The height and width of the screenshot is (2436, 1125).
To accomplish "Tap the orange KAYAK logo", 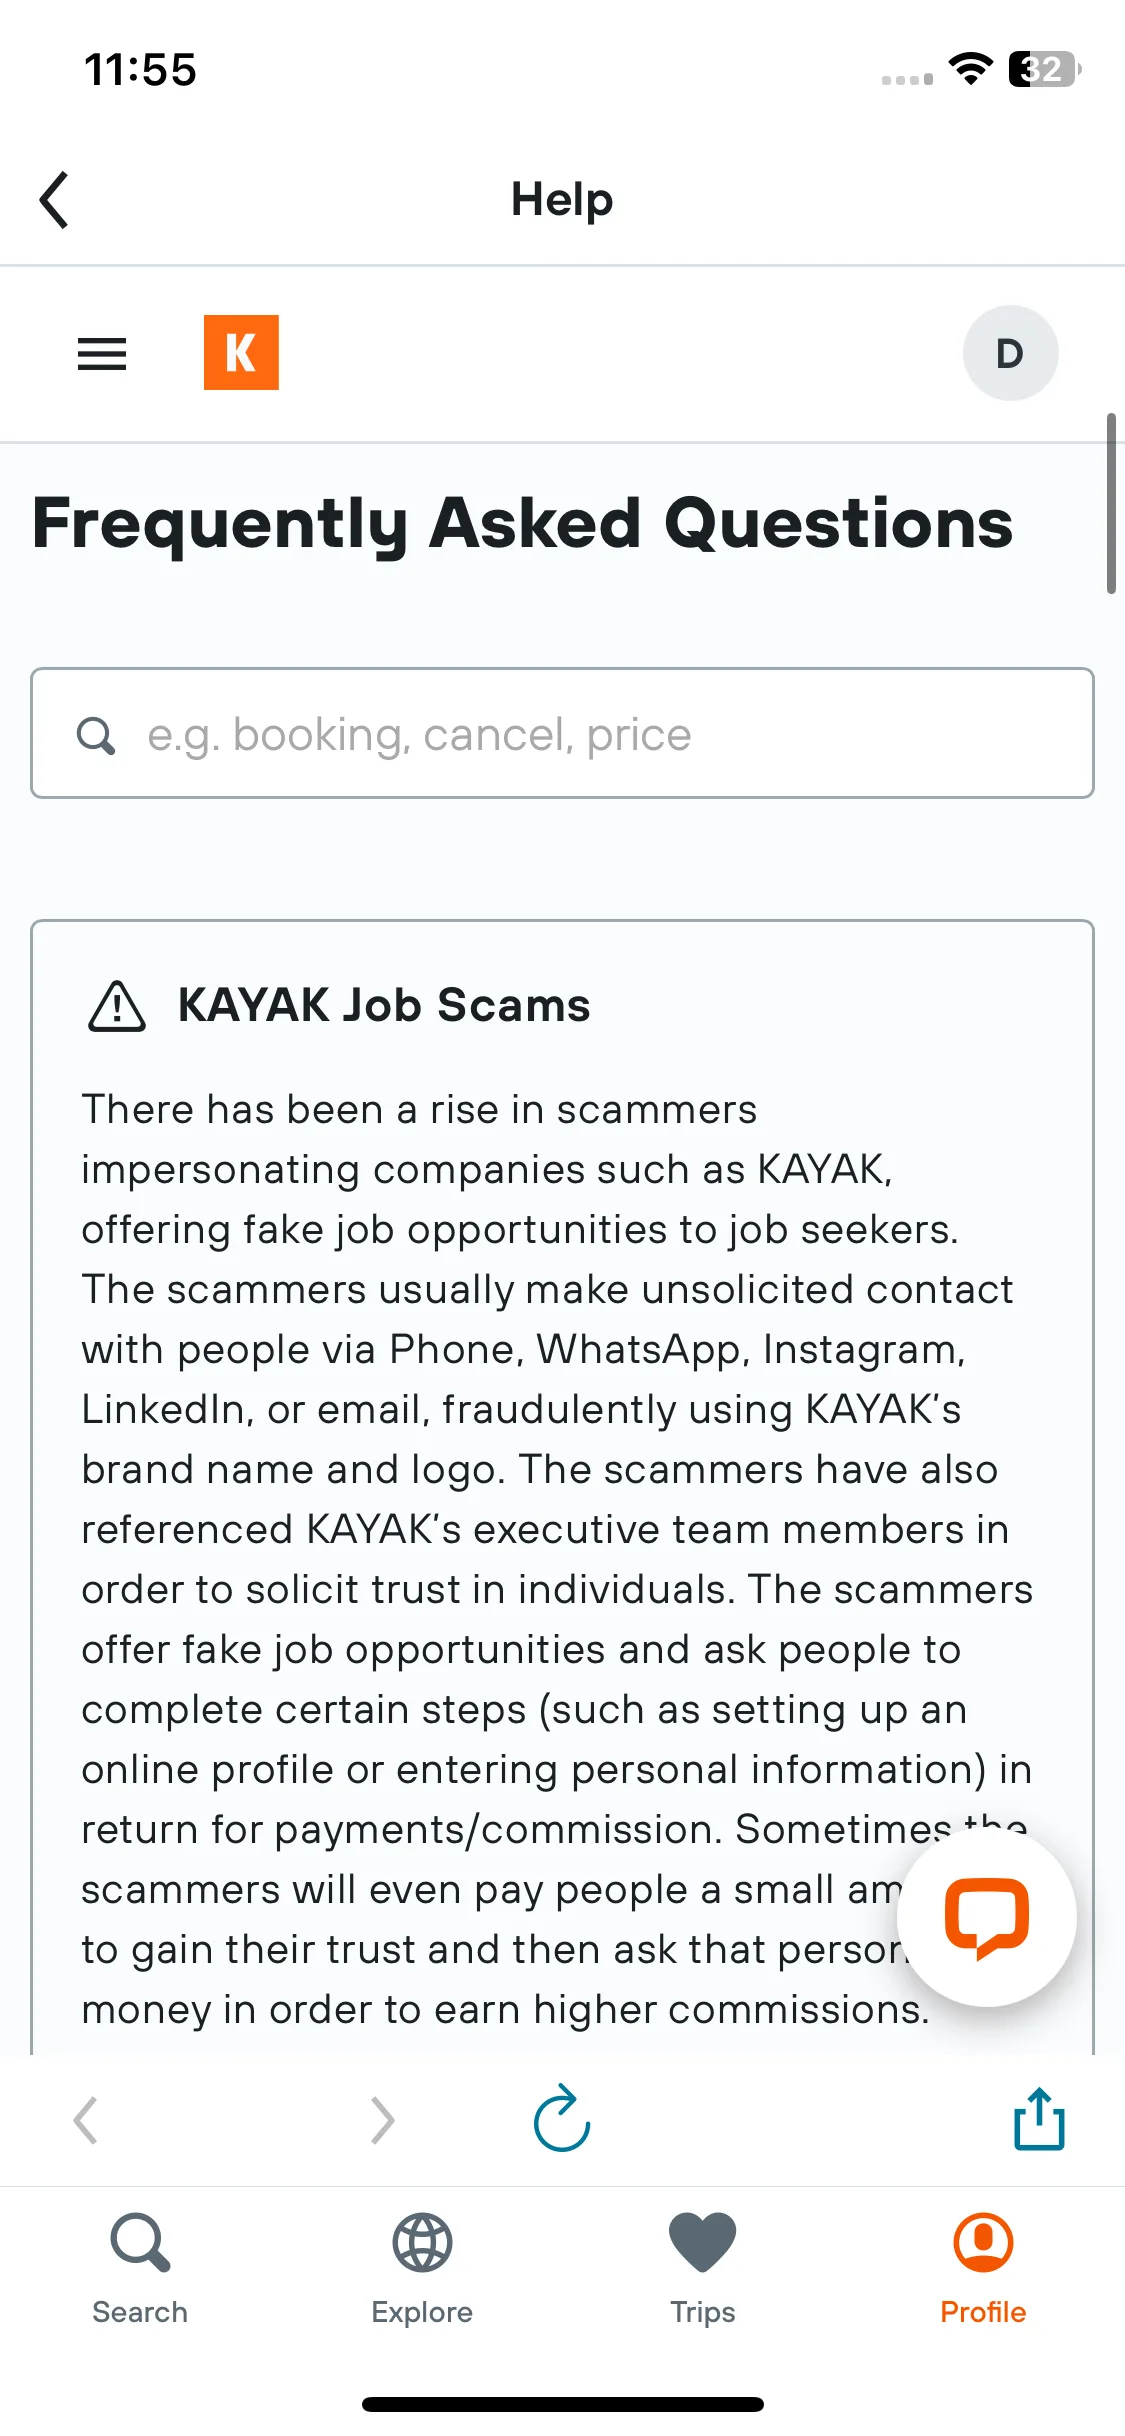I will coord(241,353).
